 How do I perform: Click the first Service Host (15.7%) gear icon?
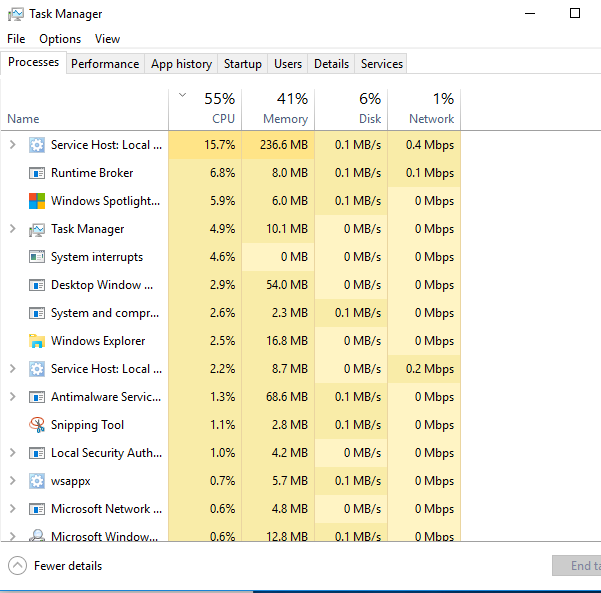point(37,145)
